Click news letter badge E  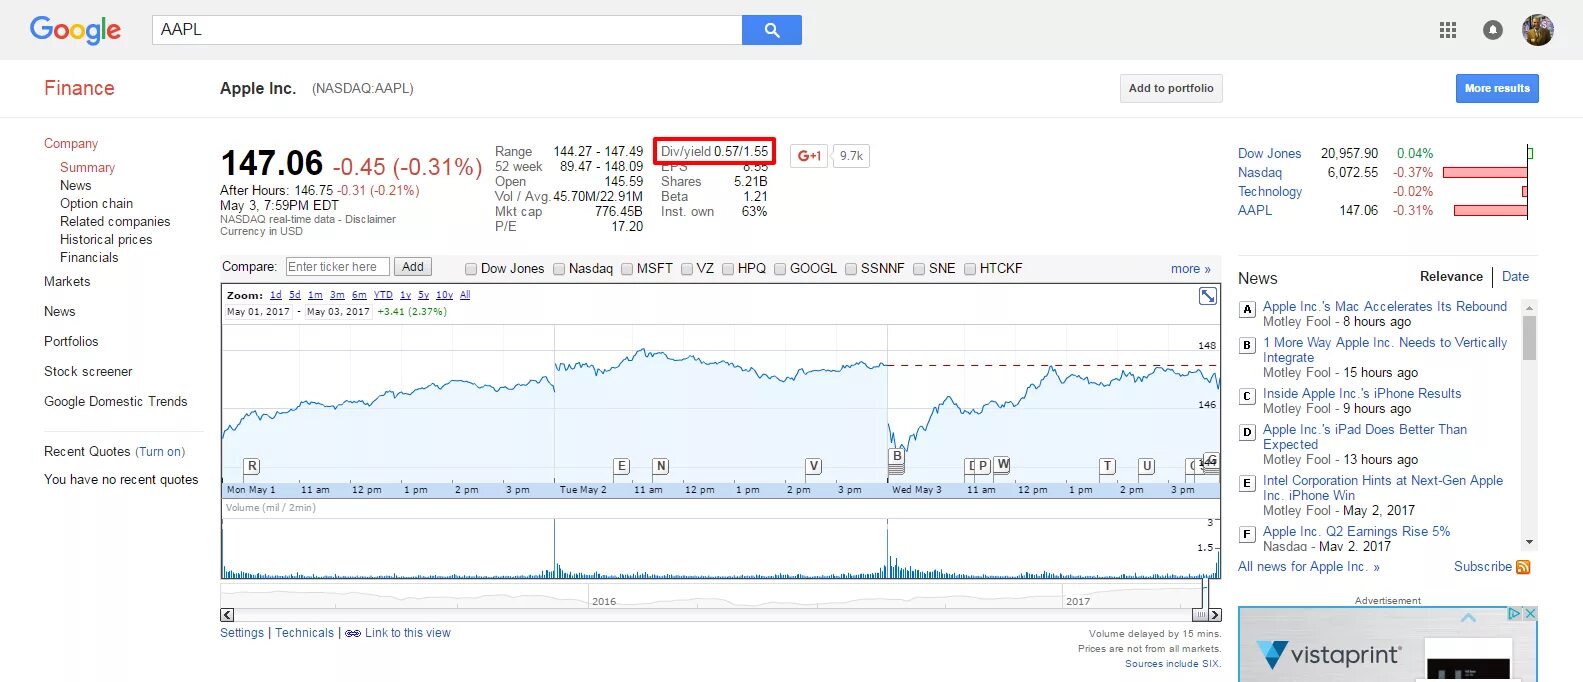[1247, 483]
